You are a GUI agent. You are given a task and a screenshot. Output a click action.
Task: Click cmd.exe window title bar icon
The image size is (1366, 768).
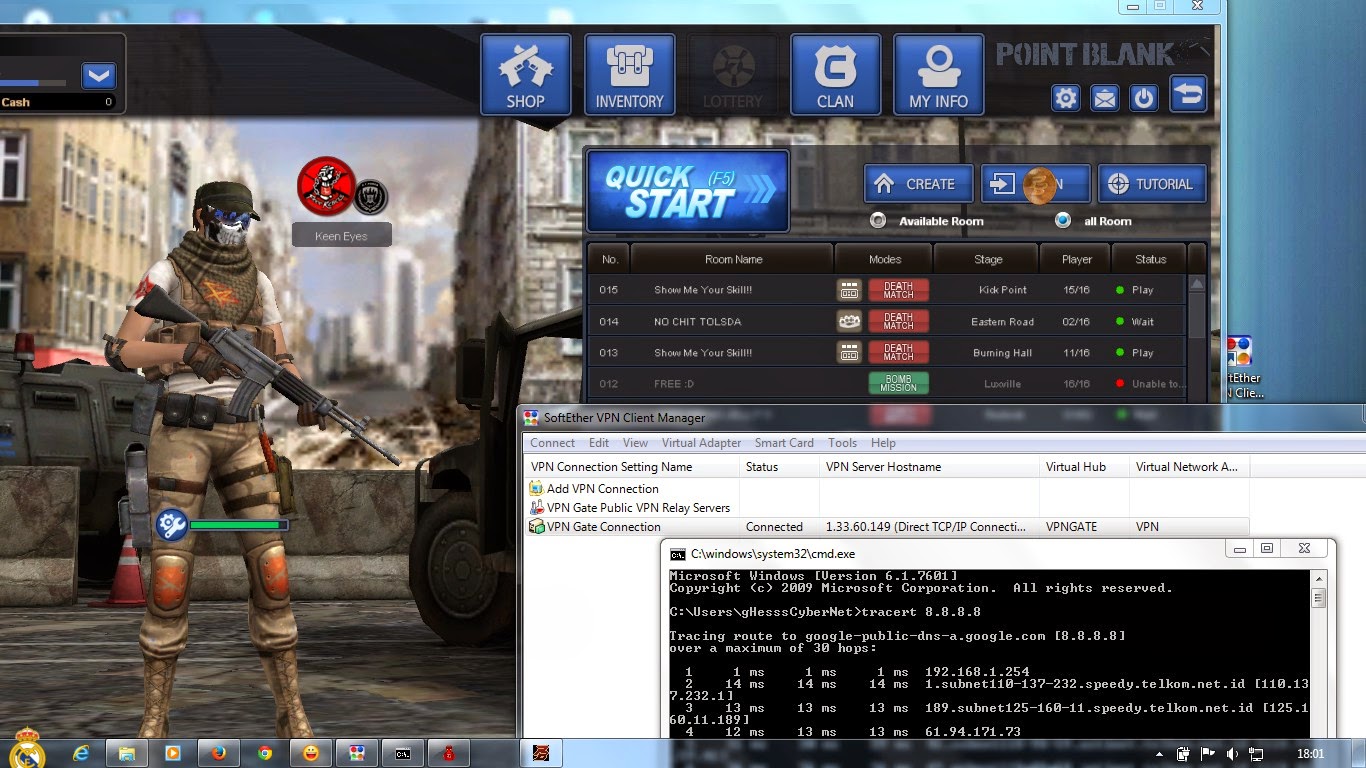677,554
